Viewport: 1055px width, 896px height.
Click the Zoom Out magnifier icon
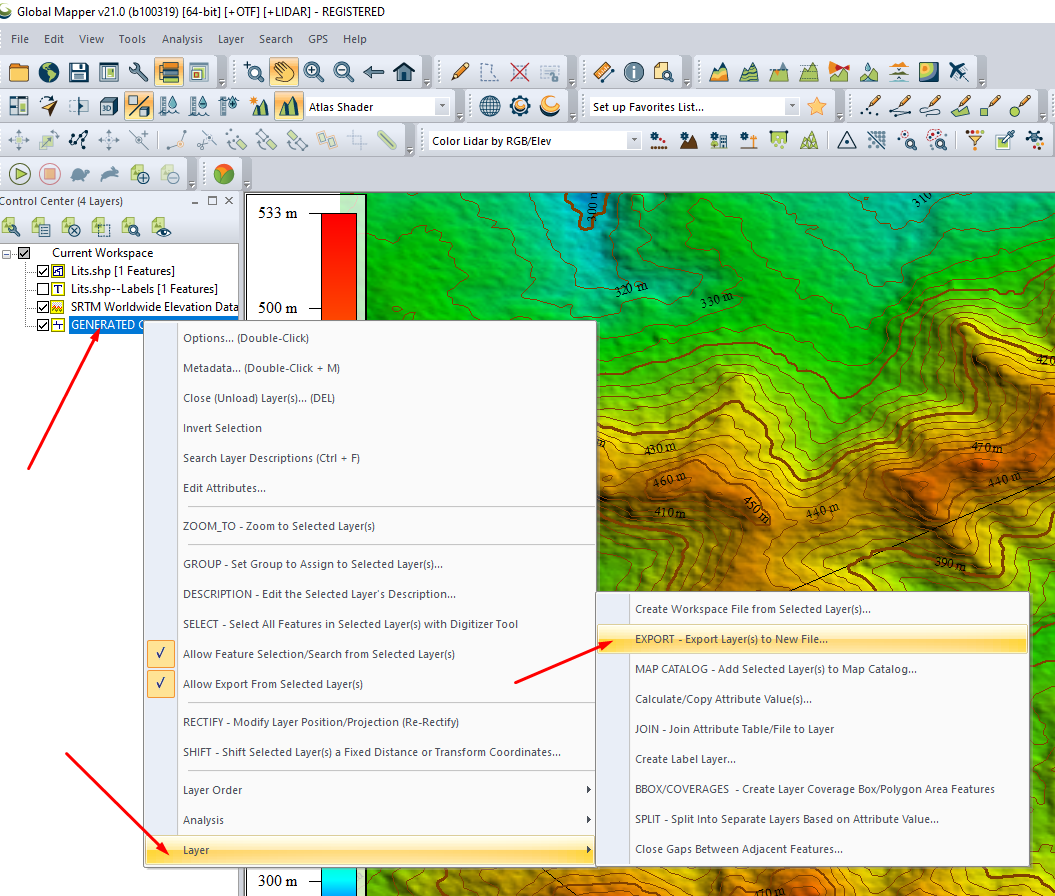pyautogui.click(x=344, y=72)
